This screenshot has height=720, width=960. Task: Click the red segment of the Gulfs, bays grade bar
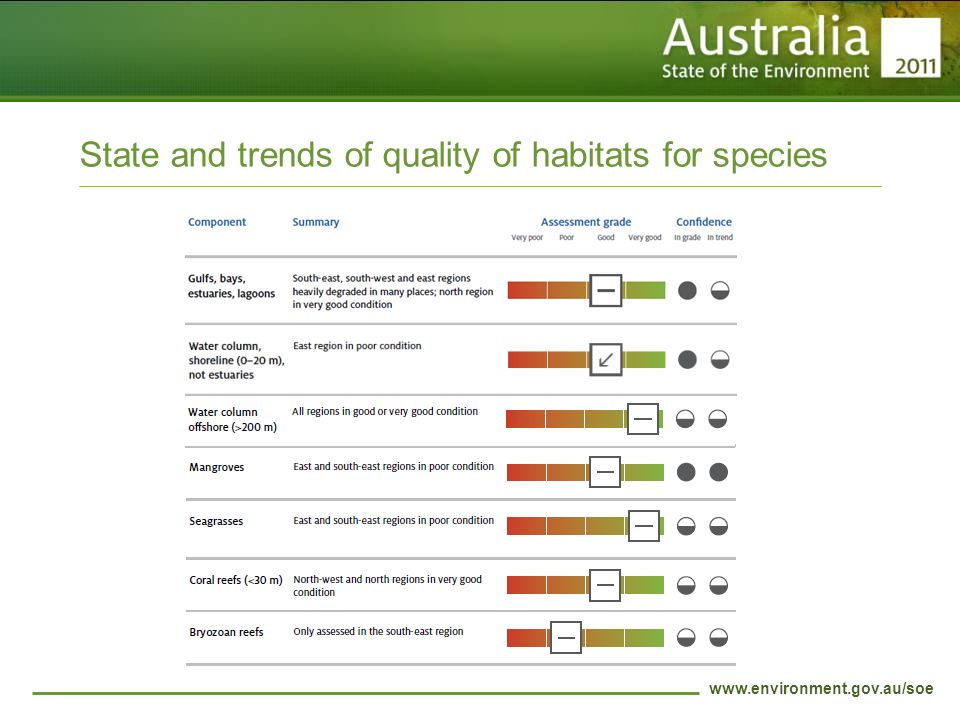tap(527, 290)
